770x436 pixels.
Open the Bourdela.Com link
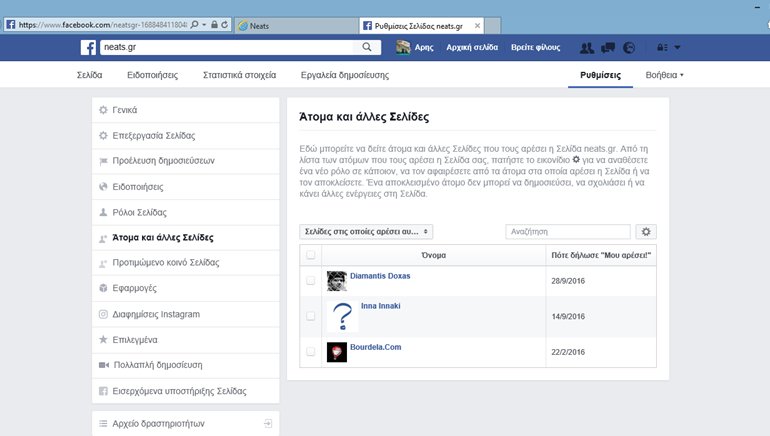coord(376,347)
